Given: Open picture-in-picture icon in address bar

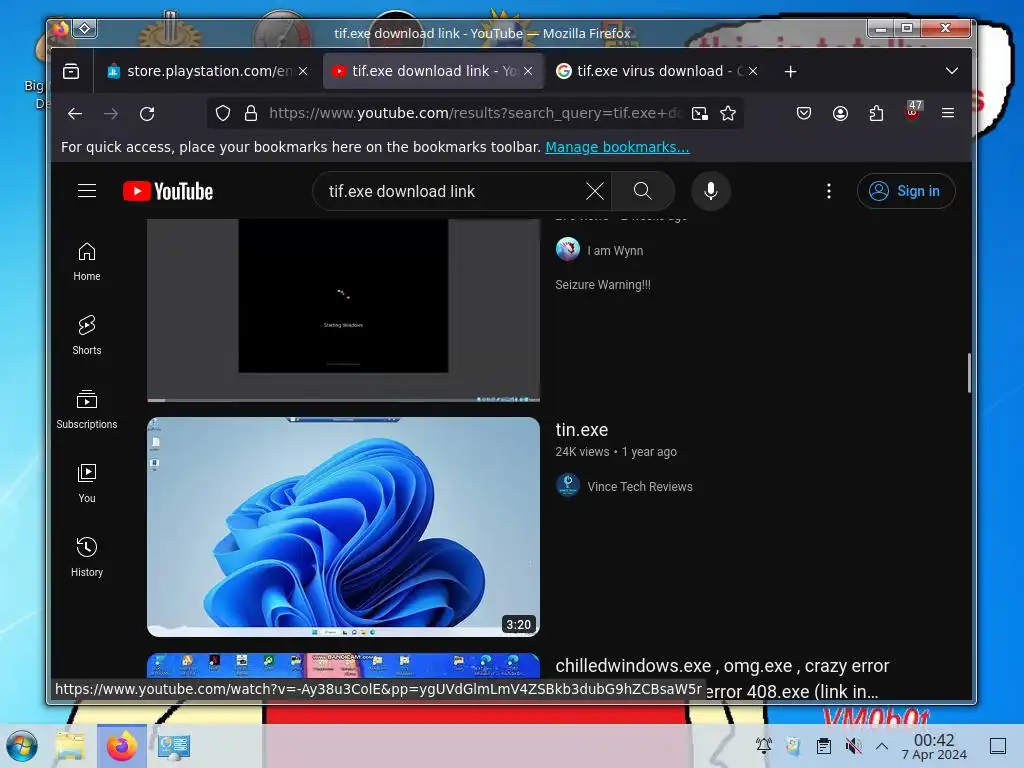Looking at the screenshot, I should tap(699, 114).
